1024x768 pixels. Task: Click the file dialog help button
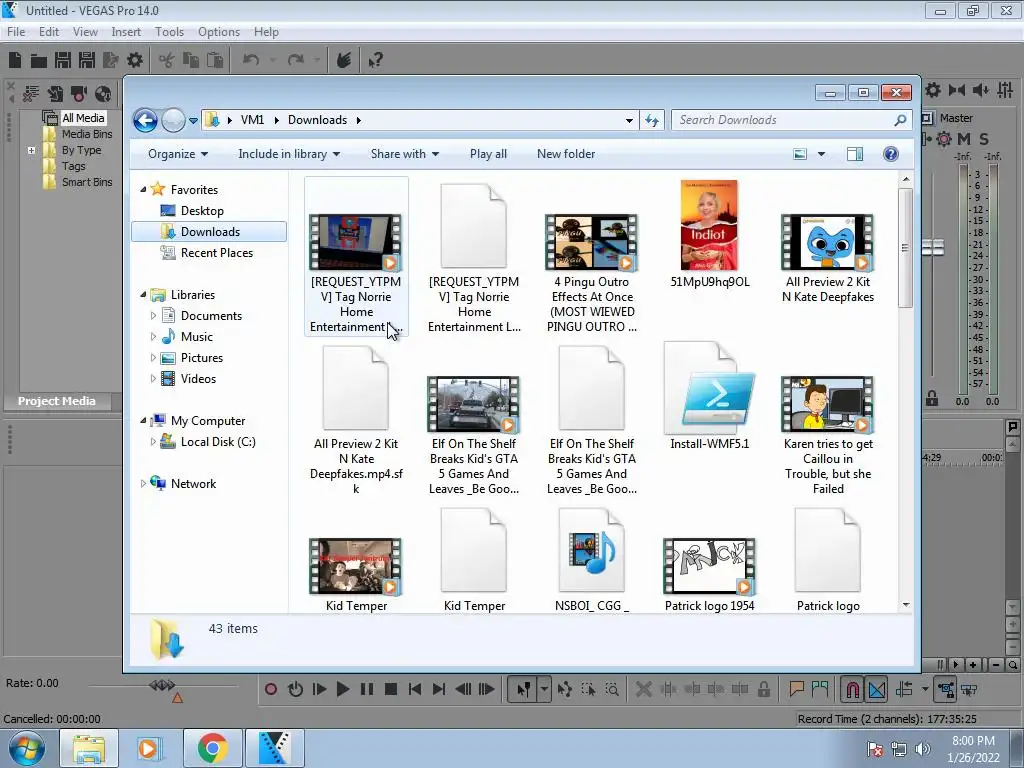[x=890, y=154]
